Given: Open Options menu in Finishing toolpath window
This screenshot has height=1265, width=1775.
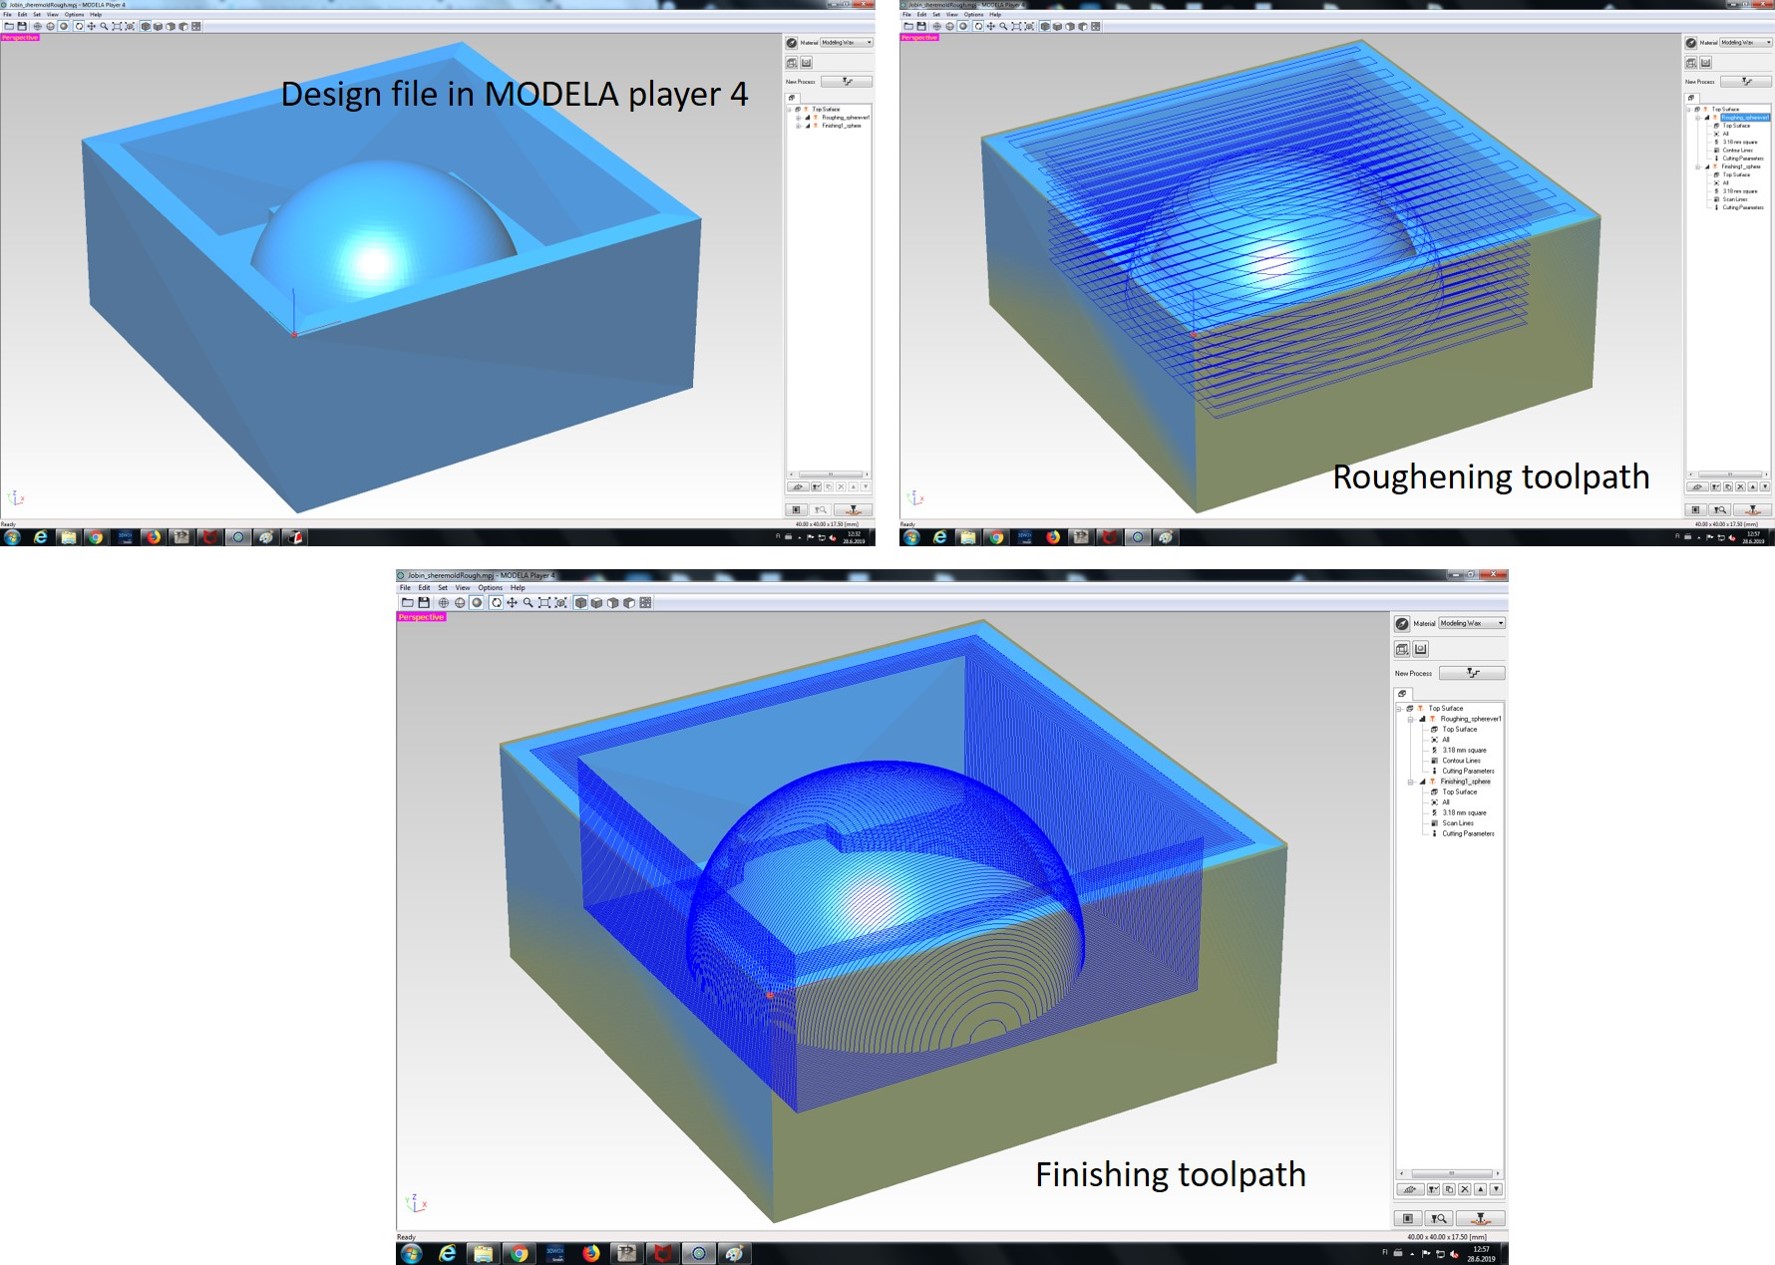Looking at the screenshot, I should 490,588.
